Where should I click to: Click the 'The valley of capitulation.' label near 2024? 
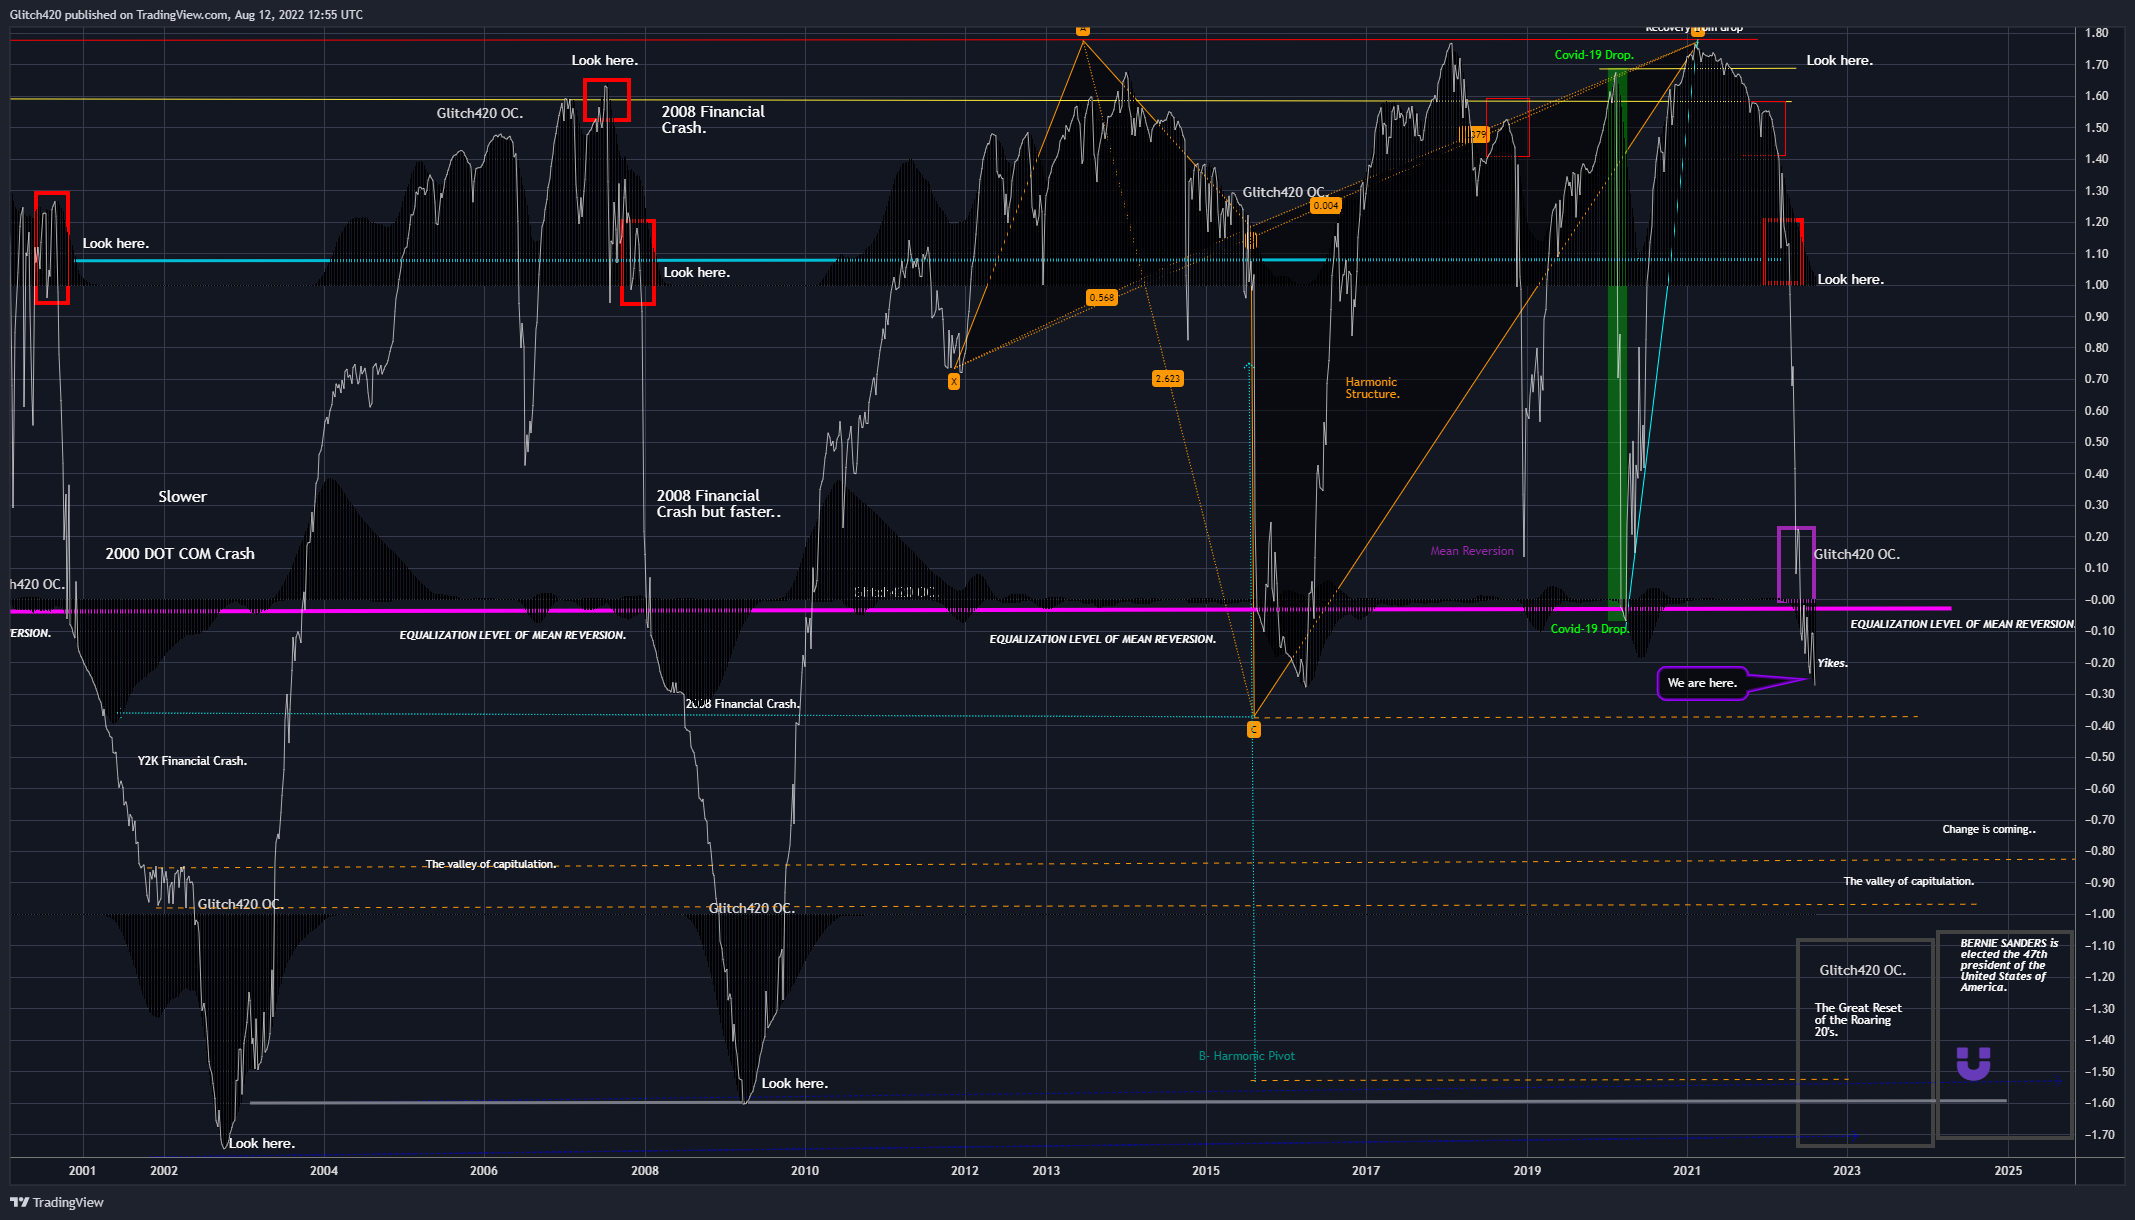tap(1909, 881)
